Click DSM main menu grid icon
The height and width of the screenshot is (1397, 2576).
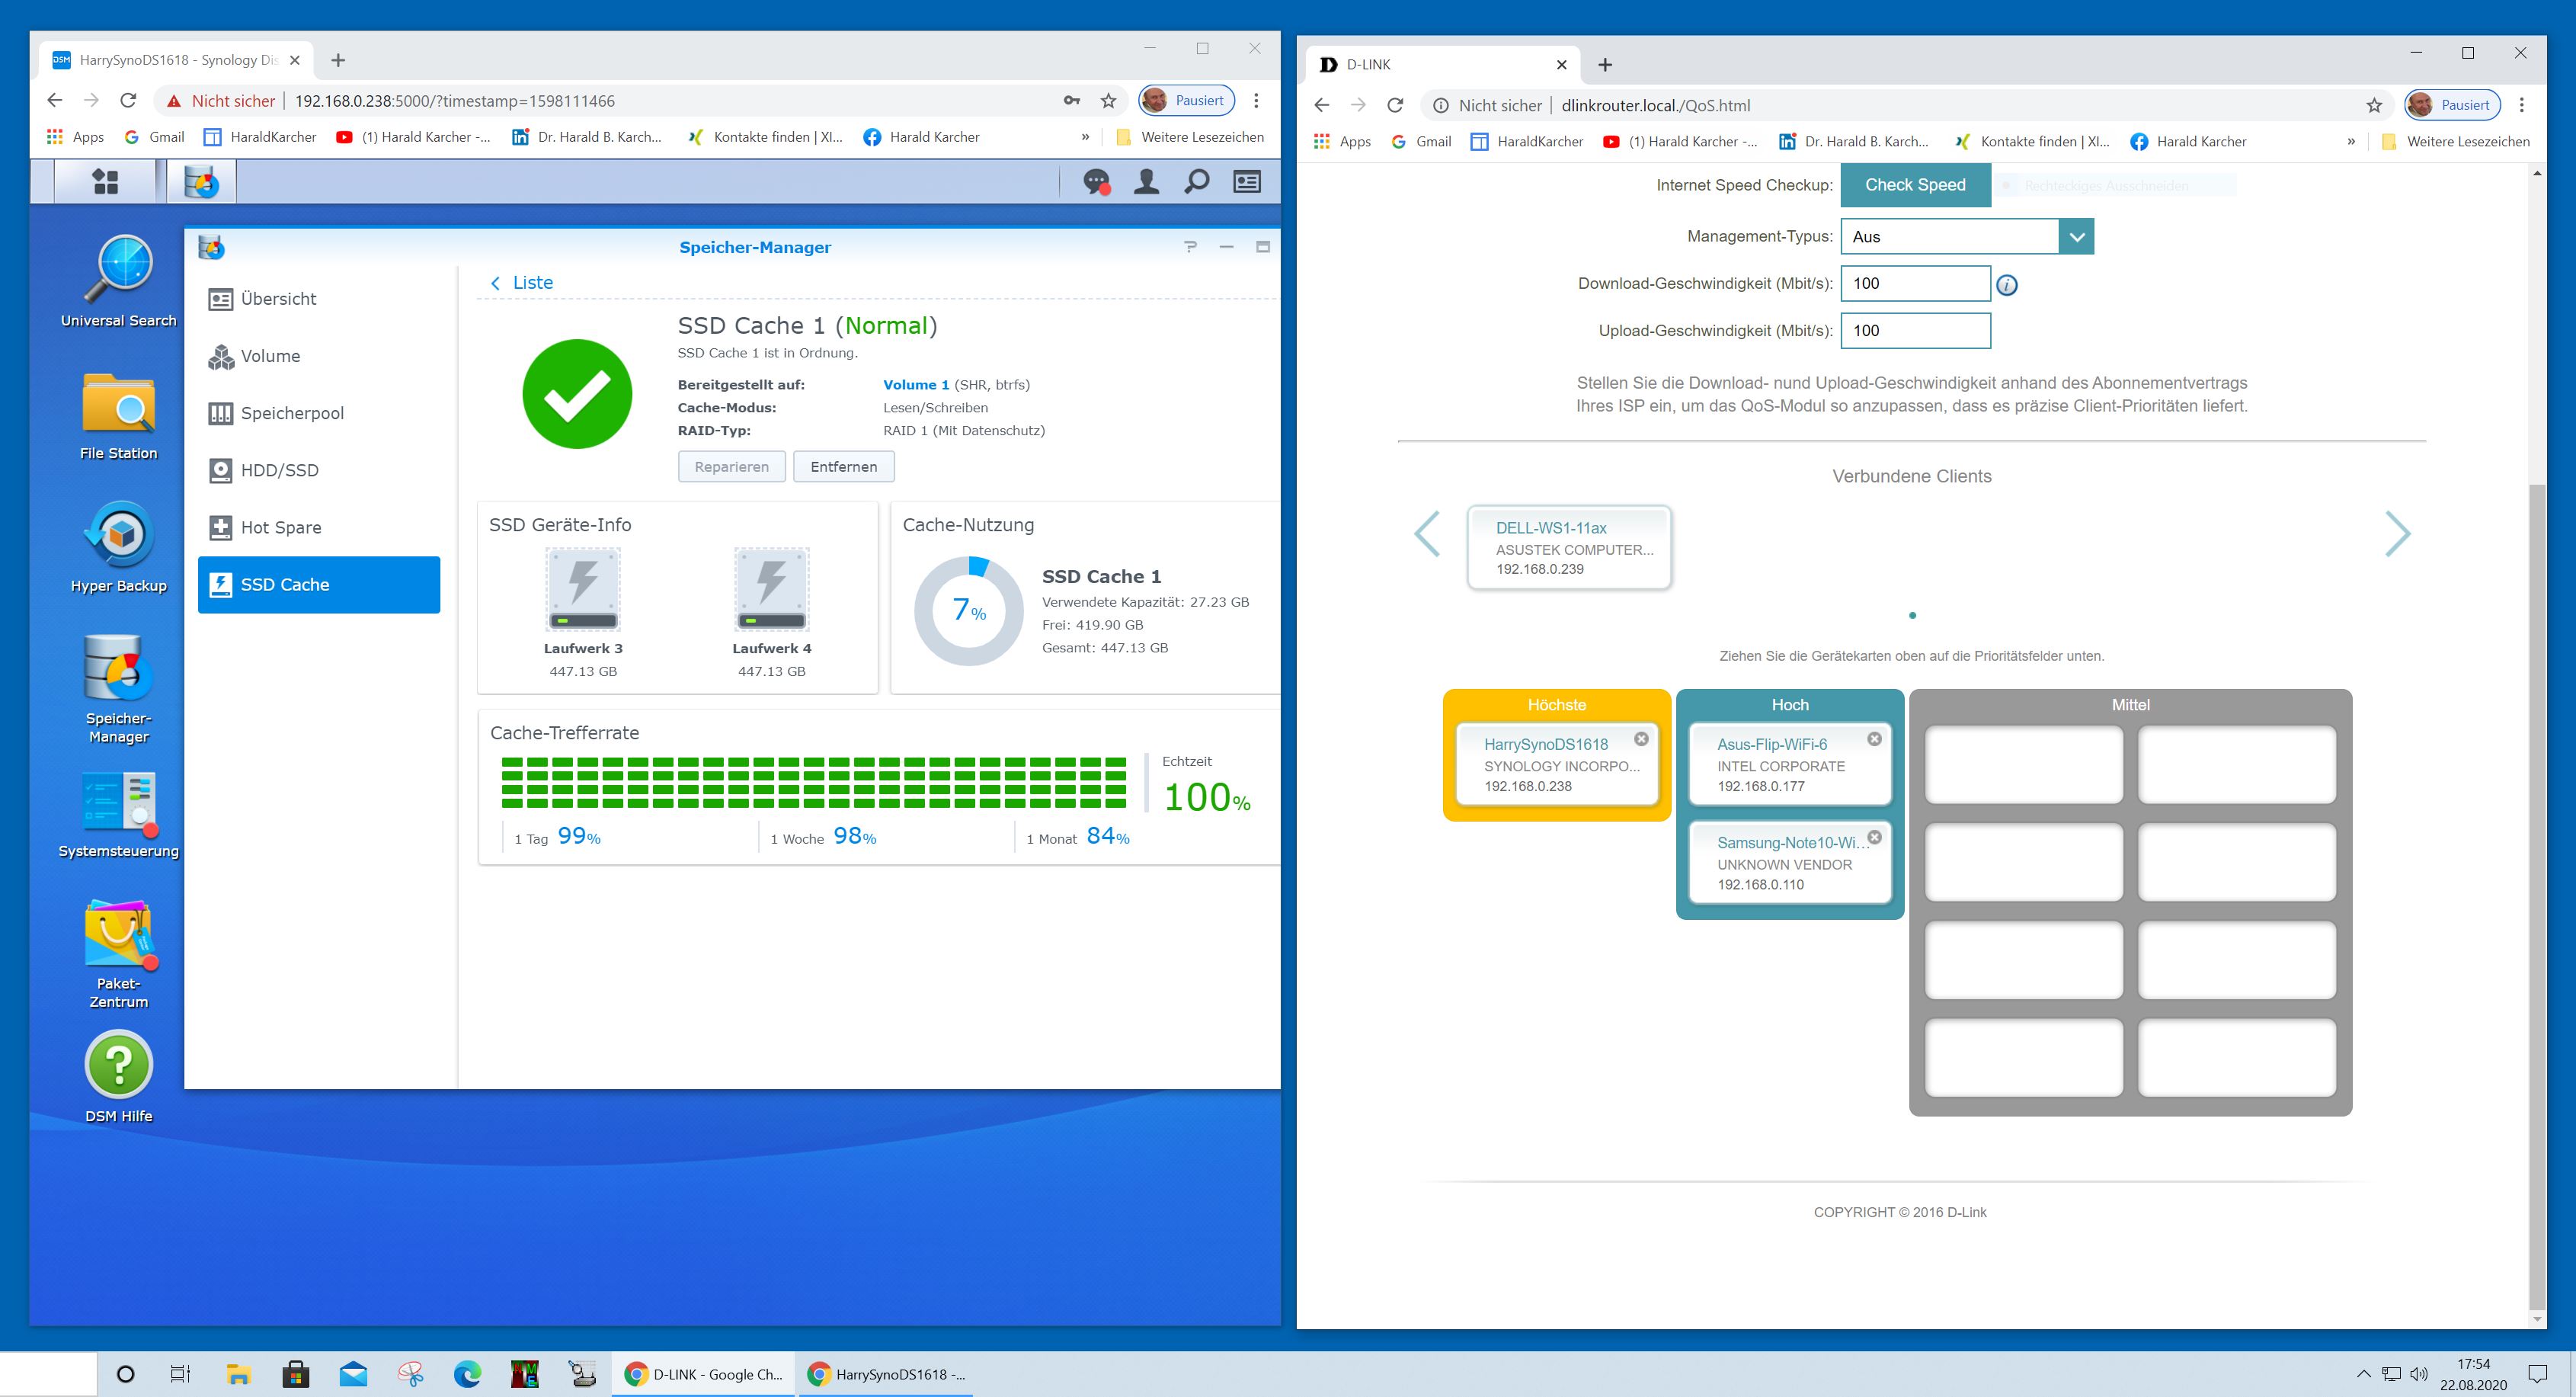tap(105, 182)
